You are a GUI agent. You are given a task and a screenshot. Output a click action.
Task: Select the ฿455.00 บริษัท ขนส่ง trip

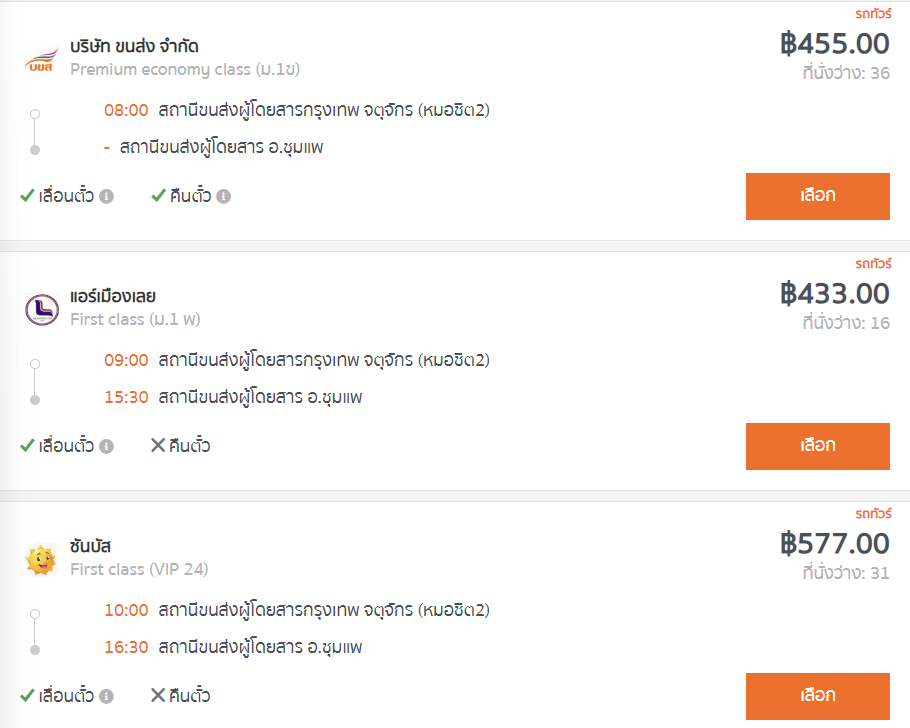pyautogui.click(x=818, y=196)
